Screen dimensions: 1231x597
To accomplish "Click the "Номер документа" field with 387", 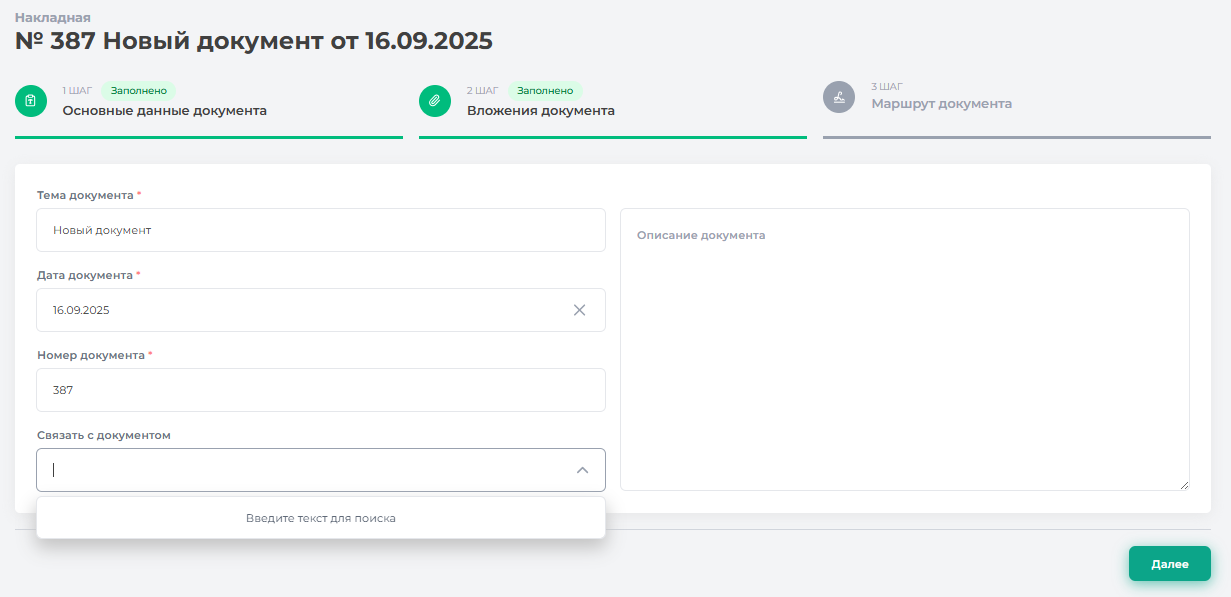I will click(320, 390).
